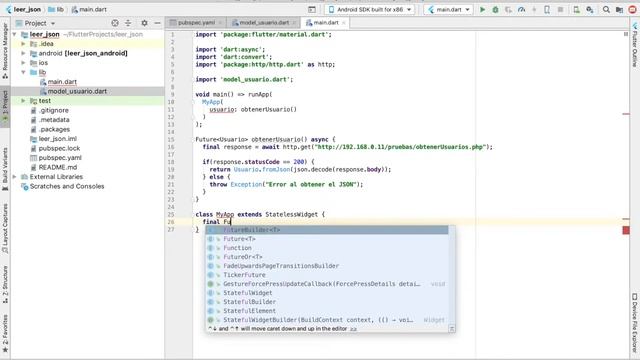Click completion popup options icon at bottom right
The height and width of the screenshot is (360, 640).
coord(452,328)
